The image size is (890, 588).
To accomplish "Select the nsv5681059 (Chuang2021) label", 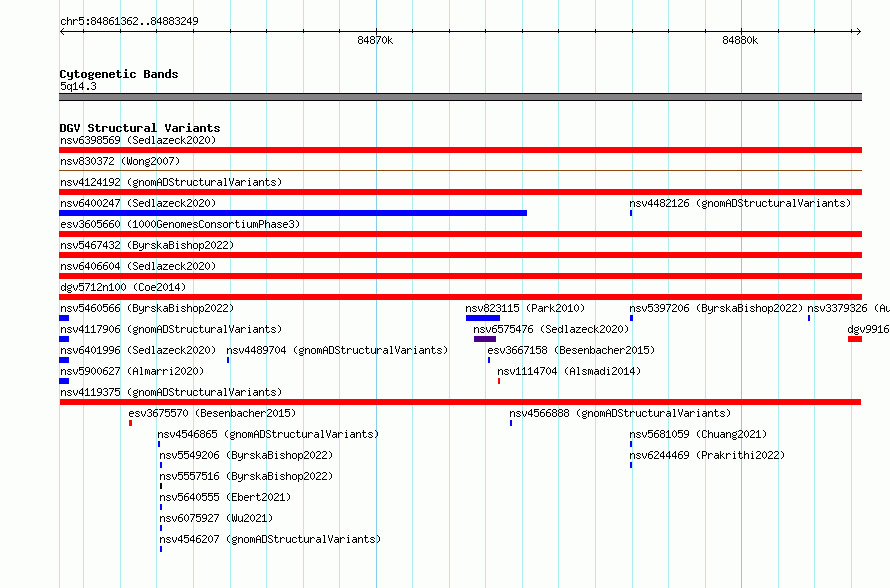I will [x=698, y=434].
